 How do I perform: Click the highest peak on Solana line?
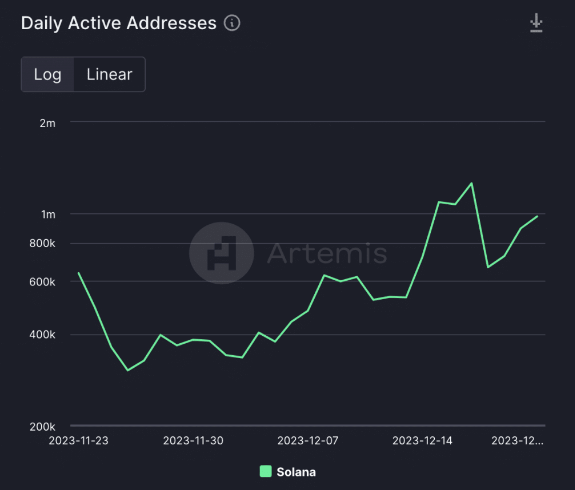pos(472,183)
